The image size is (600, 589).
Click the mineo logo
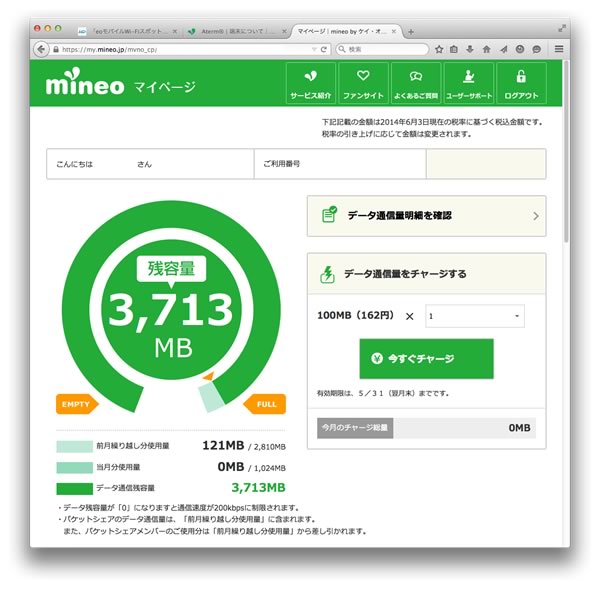85,82
